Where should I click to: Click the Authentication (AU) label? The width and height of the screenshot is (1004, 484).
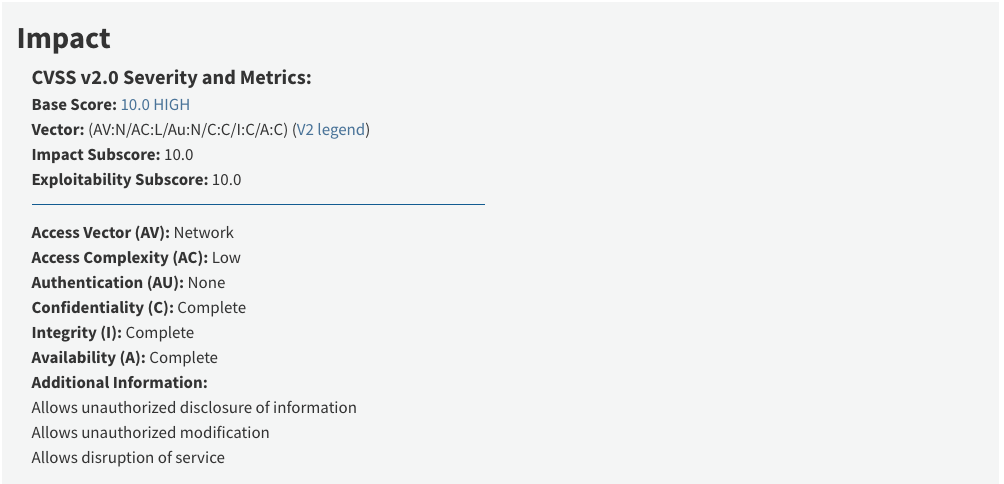[x=108, y=282]
